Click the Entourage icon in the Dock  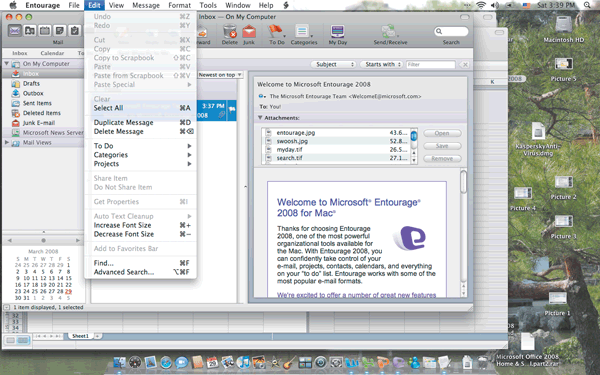(398, 362)
